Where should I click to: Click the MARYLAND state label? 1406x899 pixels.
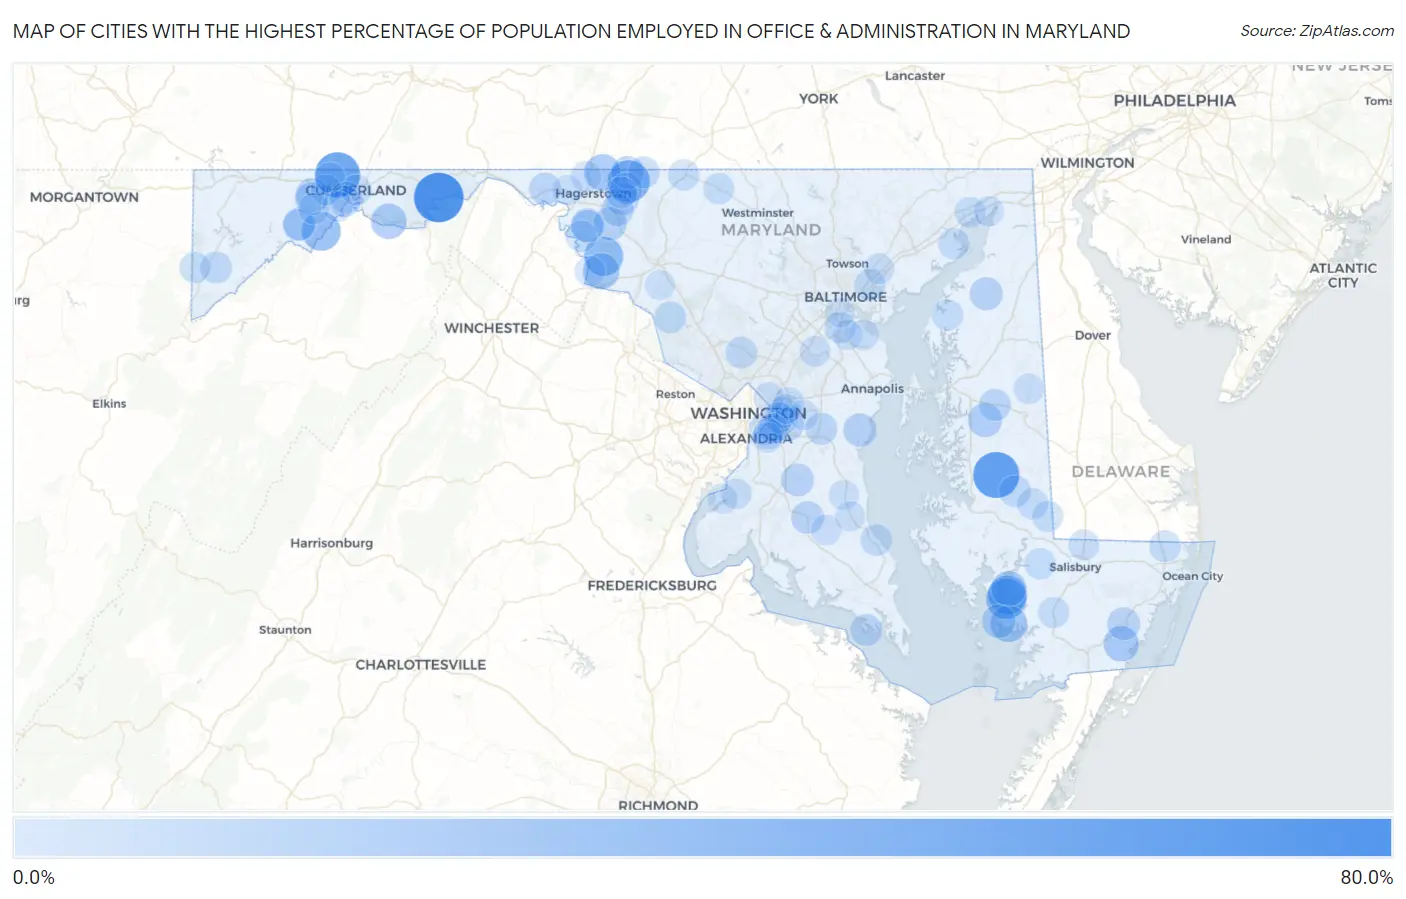[x=771, y=230]
